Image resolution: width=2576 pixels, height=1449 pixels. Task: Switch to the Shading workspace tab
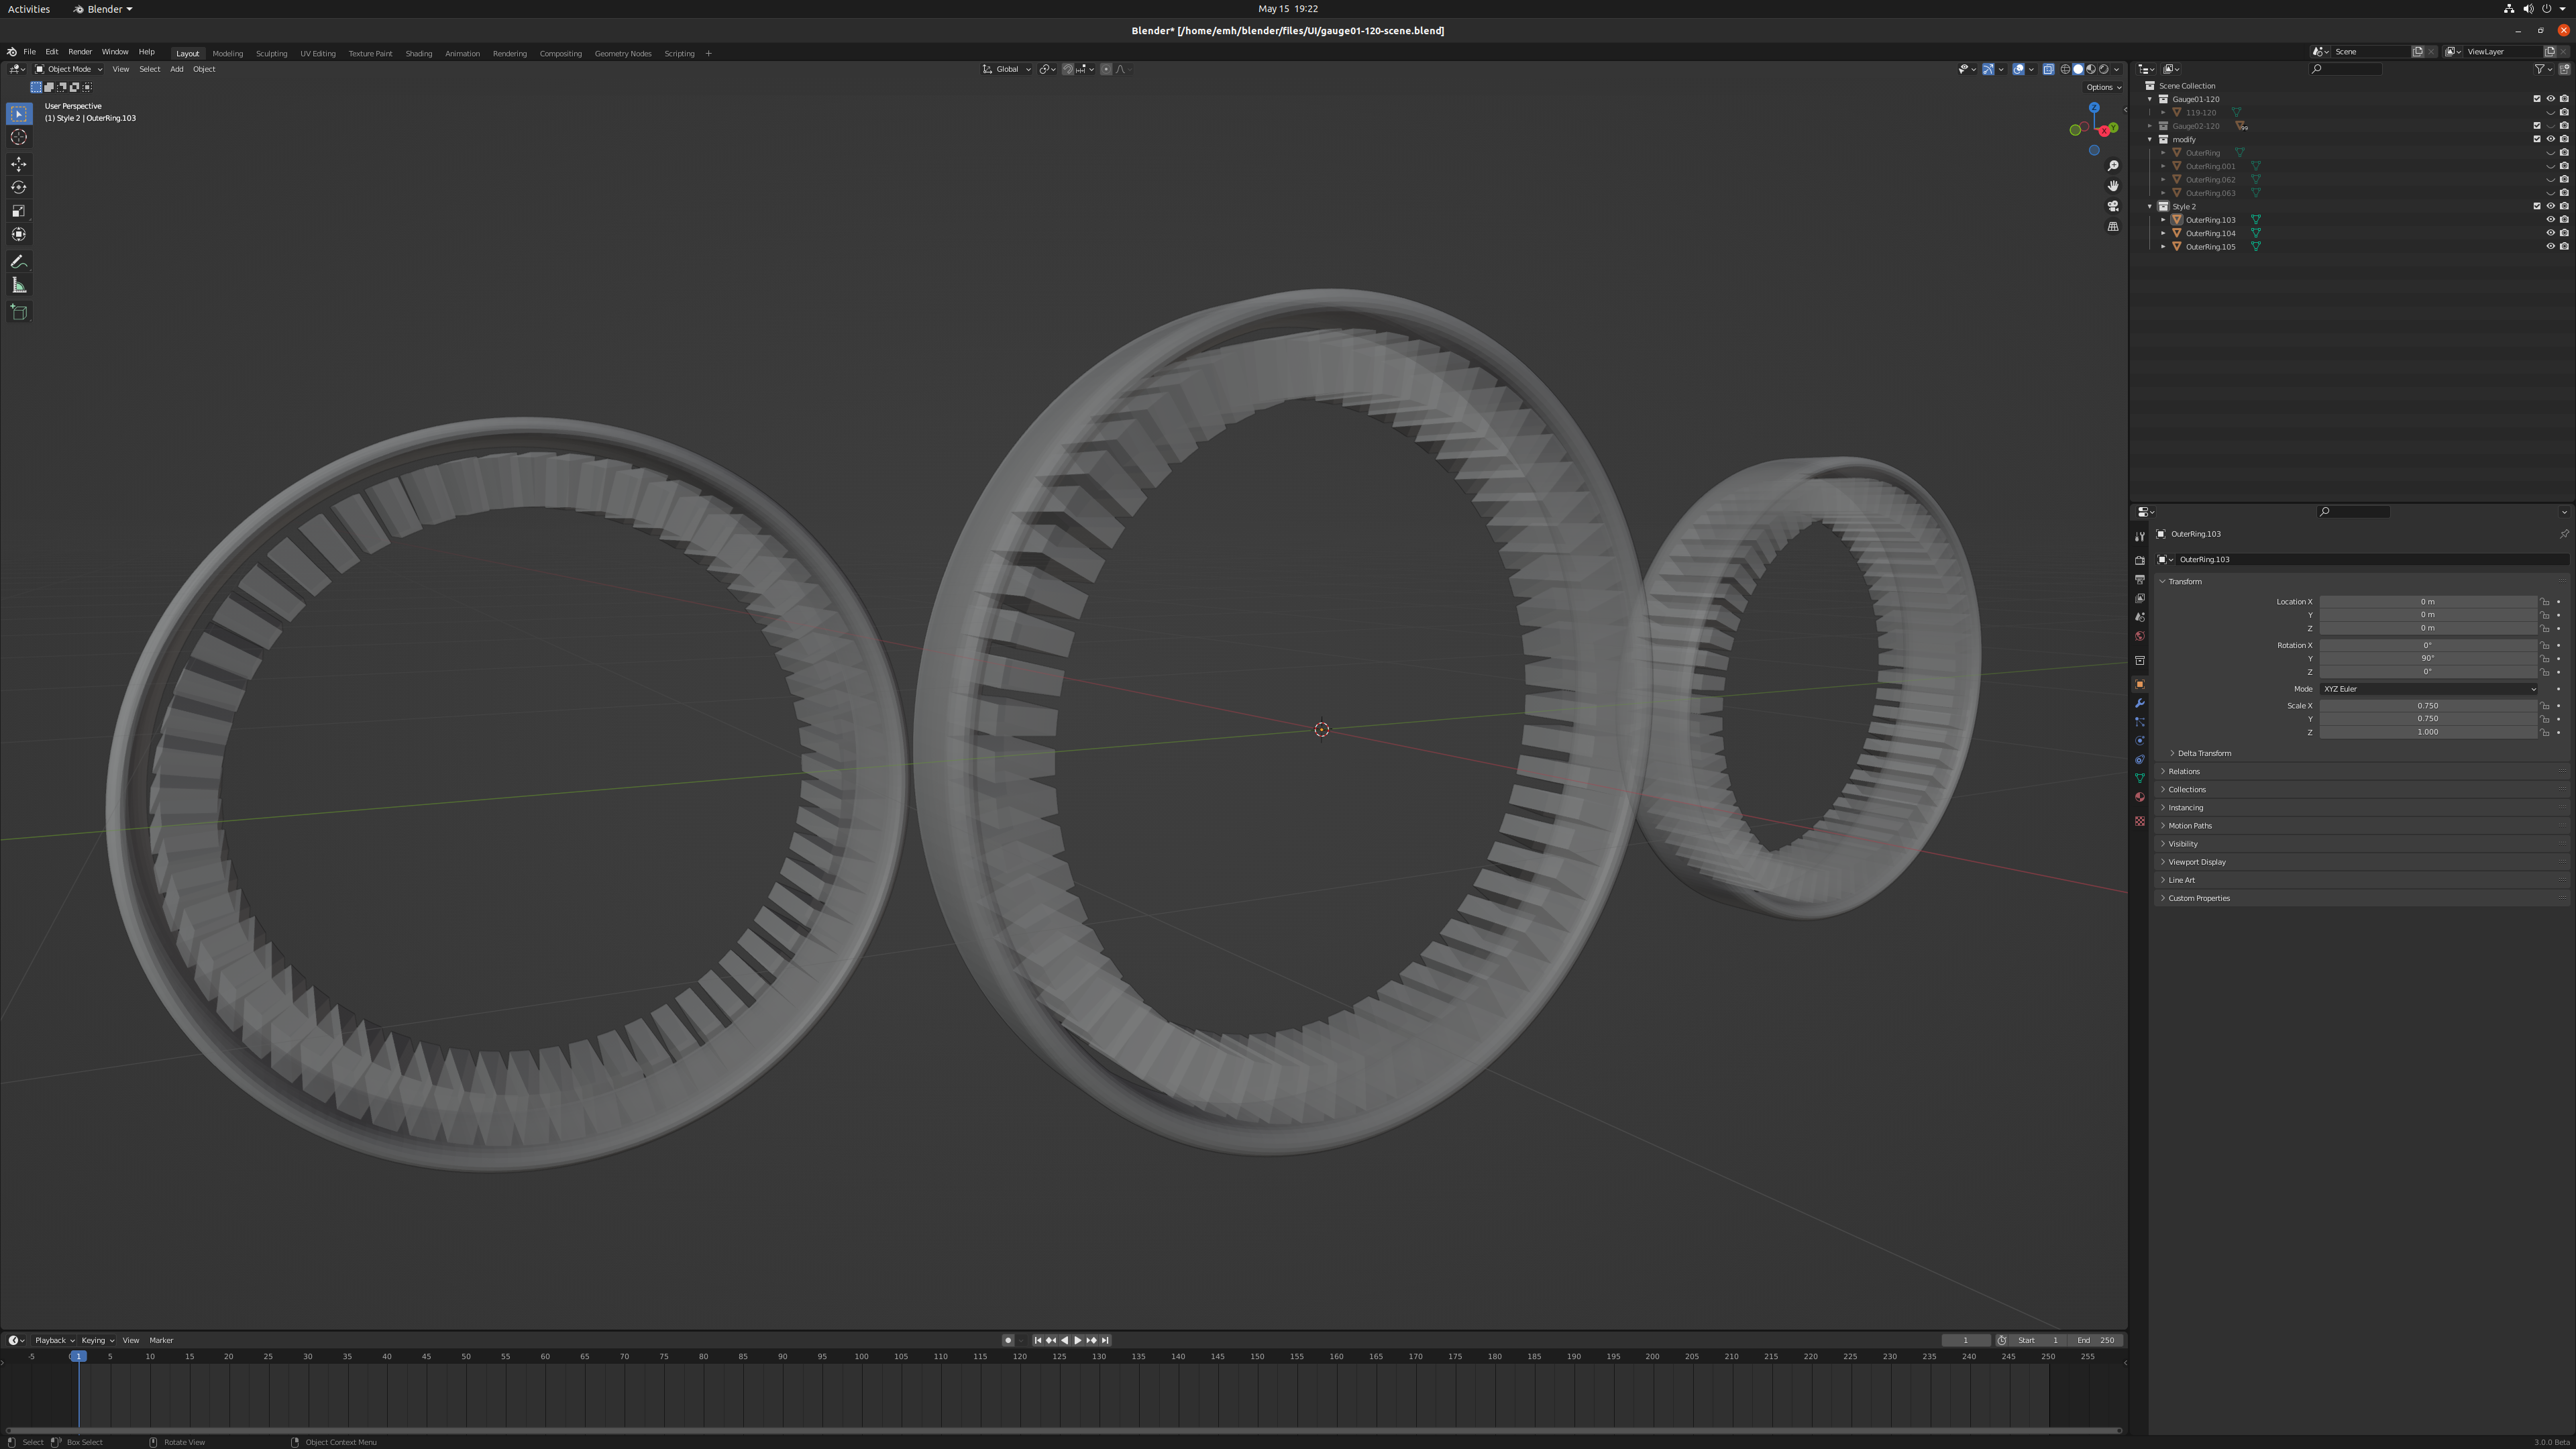coord(418,53)
